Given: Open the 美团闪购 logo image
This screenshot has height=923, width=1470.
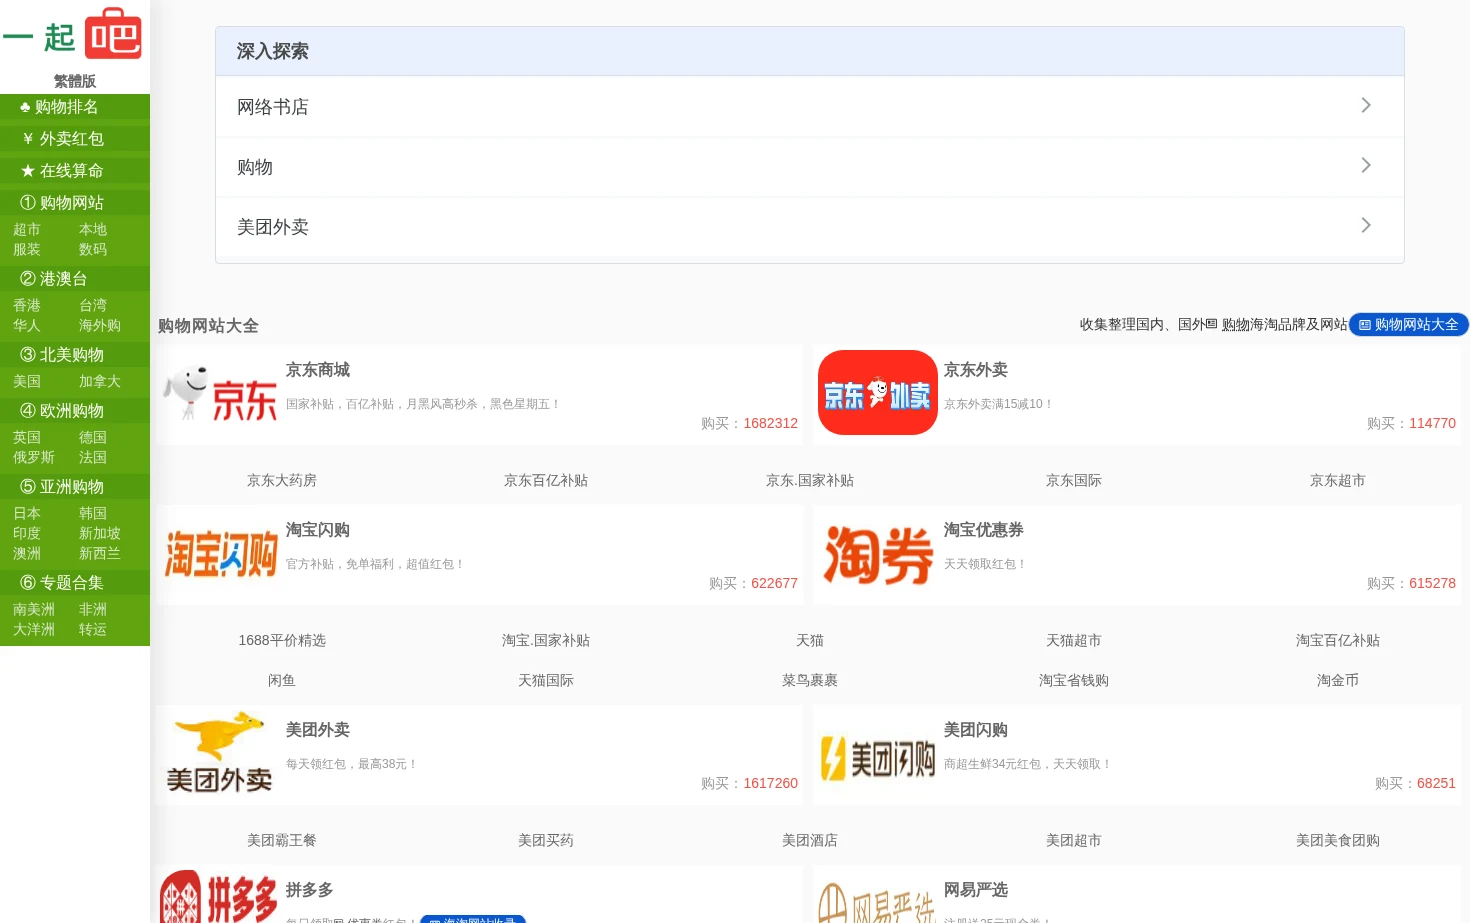Looking at the screenshot, I should pos(878,753).
